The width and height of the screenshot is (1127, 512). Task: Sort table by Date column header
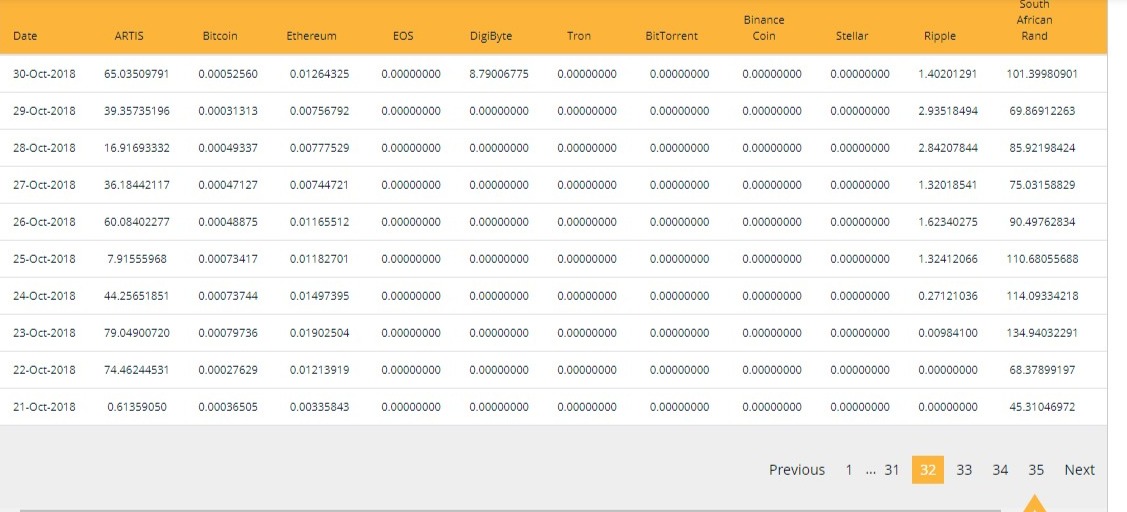(x=25, y=36)
